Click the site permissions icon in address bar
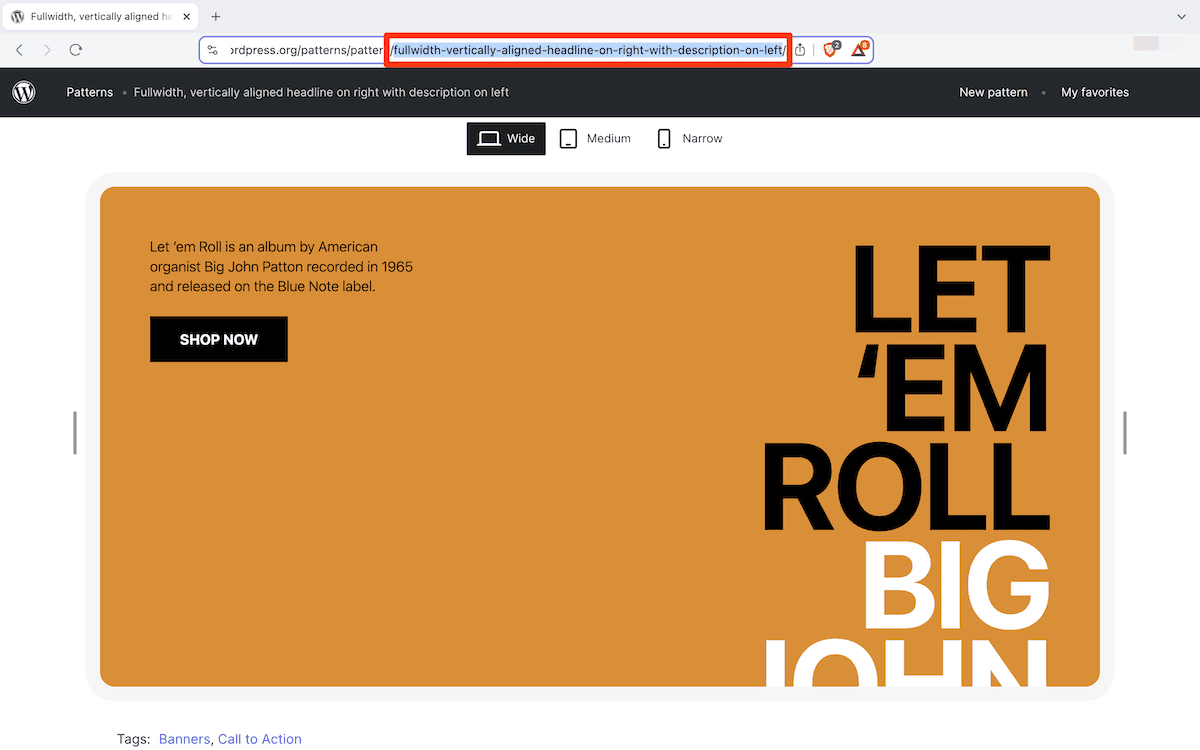This screenshot has height=750, width=1200. [x=213, y=49]
